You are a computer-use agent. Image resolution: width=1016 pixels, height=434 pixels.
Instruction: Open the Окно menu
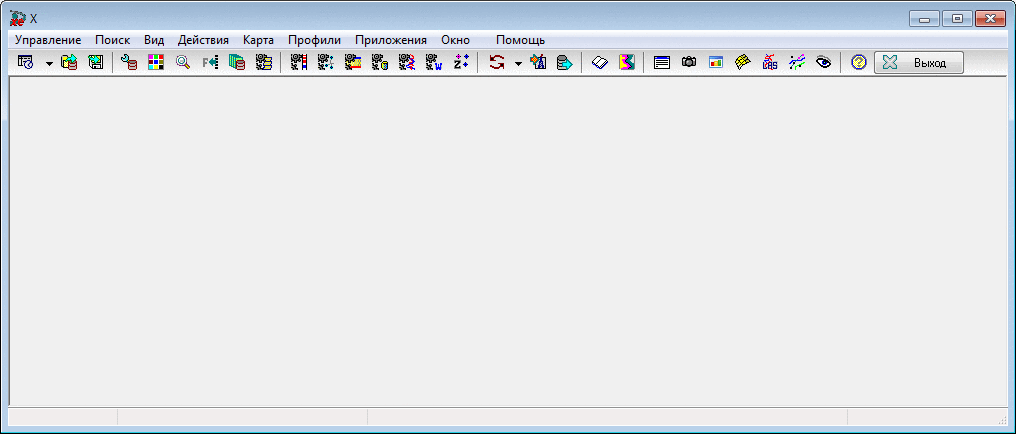pos(455,40)
